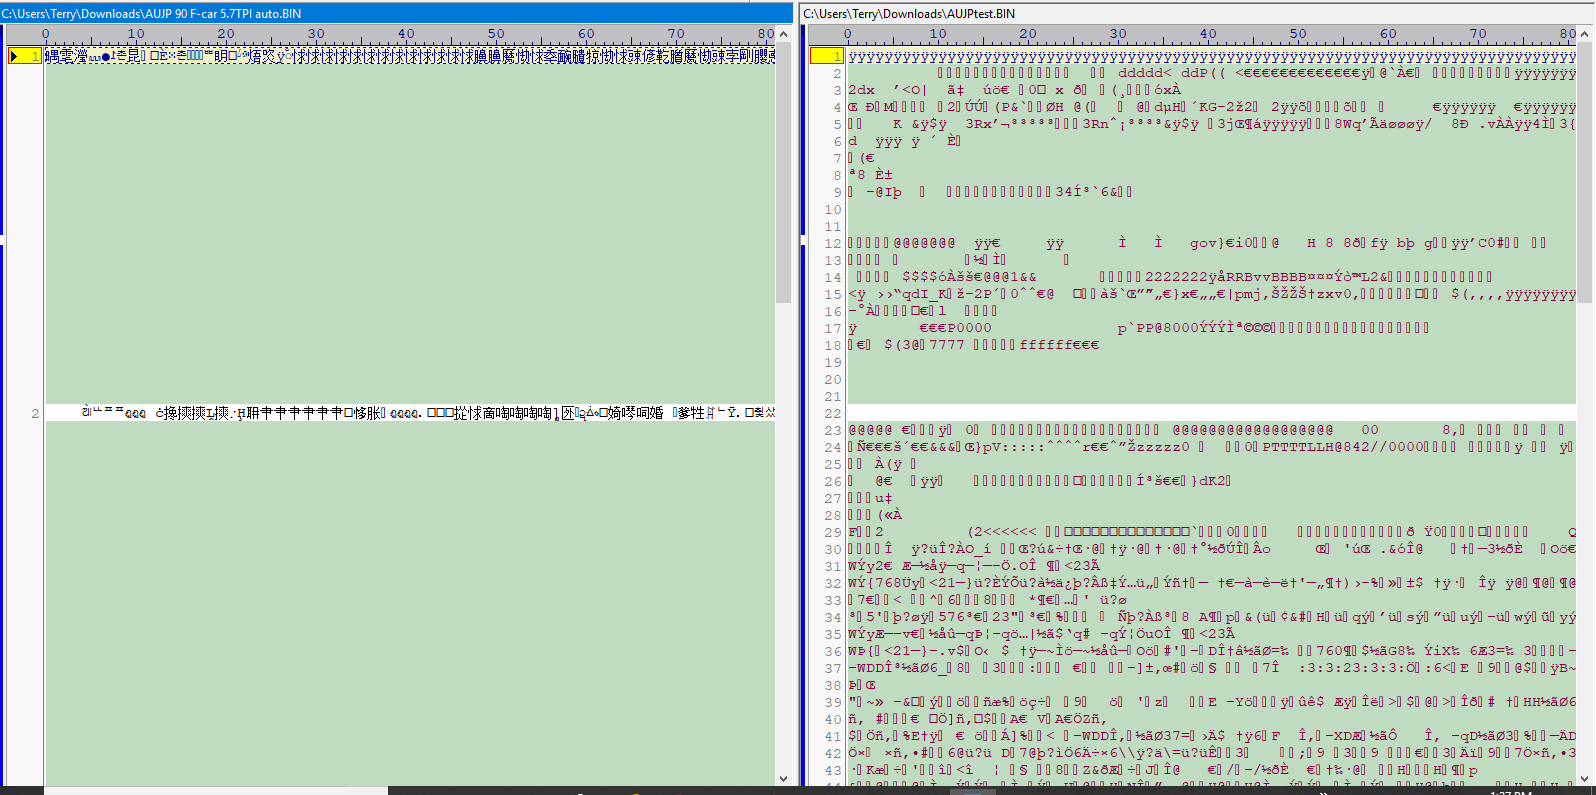Click column 50 on right pane ruler
Image resolution: width=1596 pixels, height=795 pixels.
click(x=1298, y=34)
